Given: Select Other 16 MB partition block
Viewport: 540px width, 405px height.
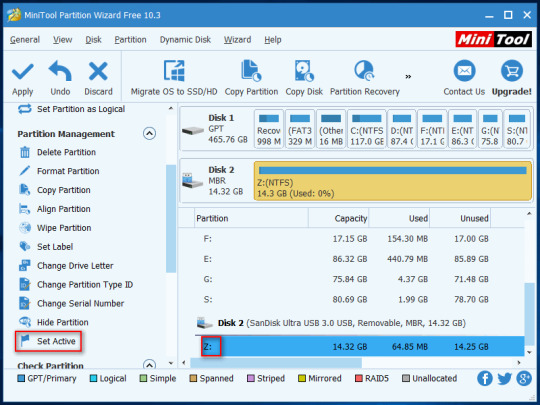Looking at the screenshot, I should [331, 129].
